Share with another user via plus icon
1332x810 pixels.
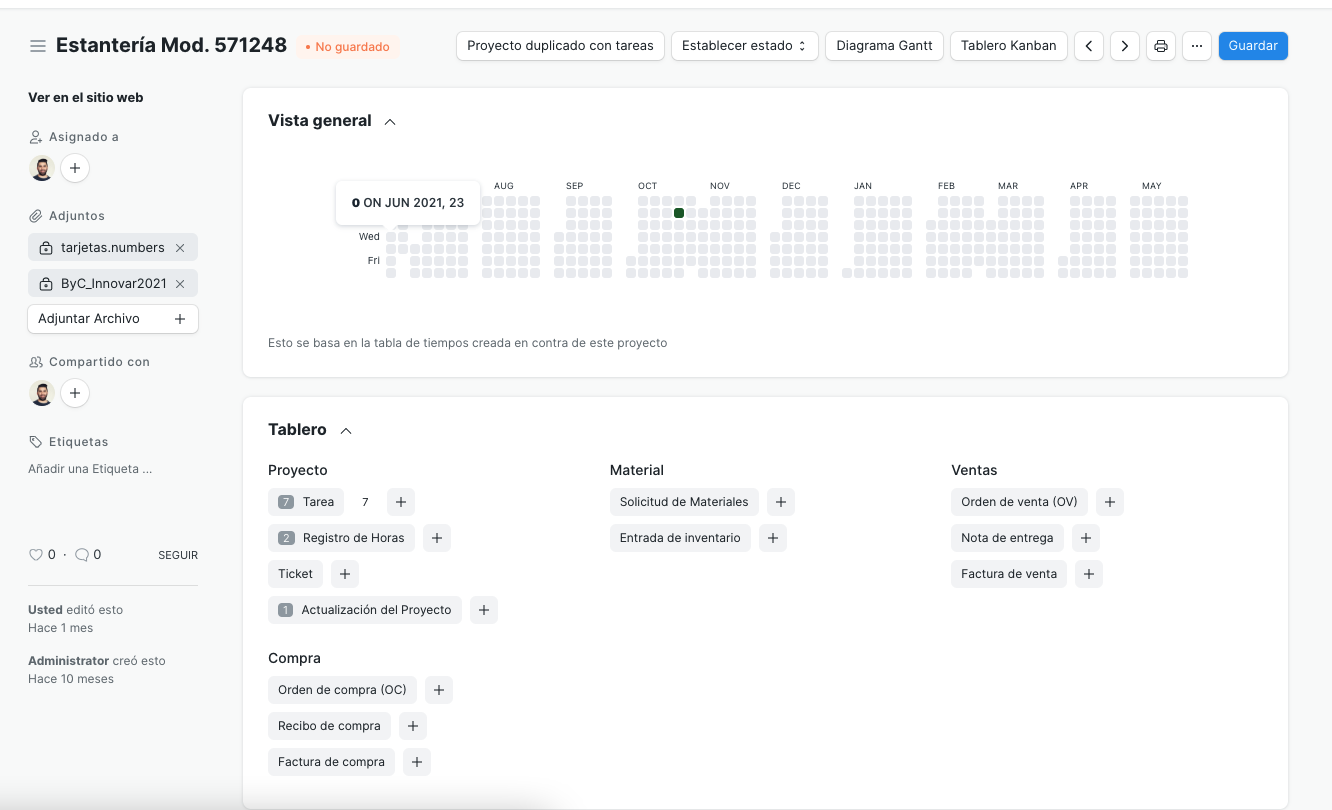[75, 393]
